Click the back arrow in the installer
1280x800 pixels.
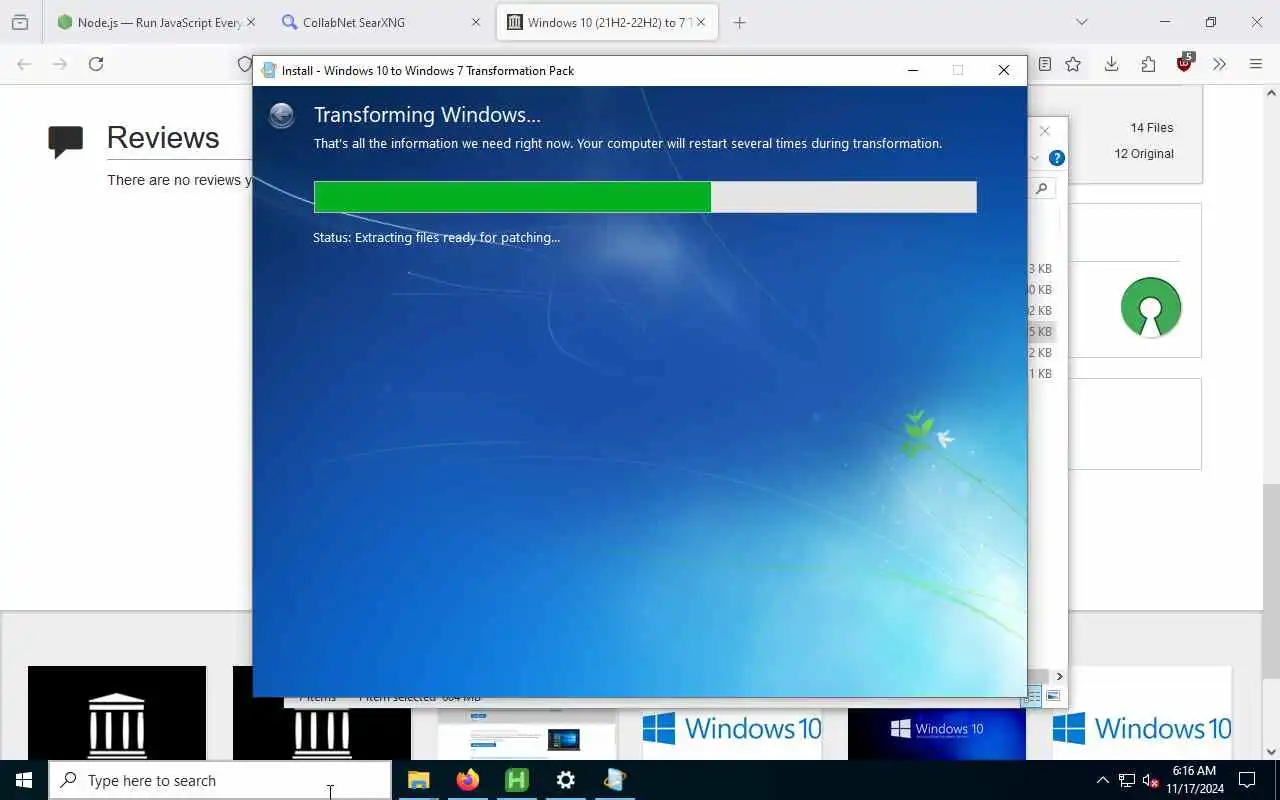tap(282, 116)
